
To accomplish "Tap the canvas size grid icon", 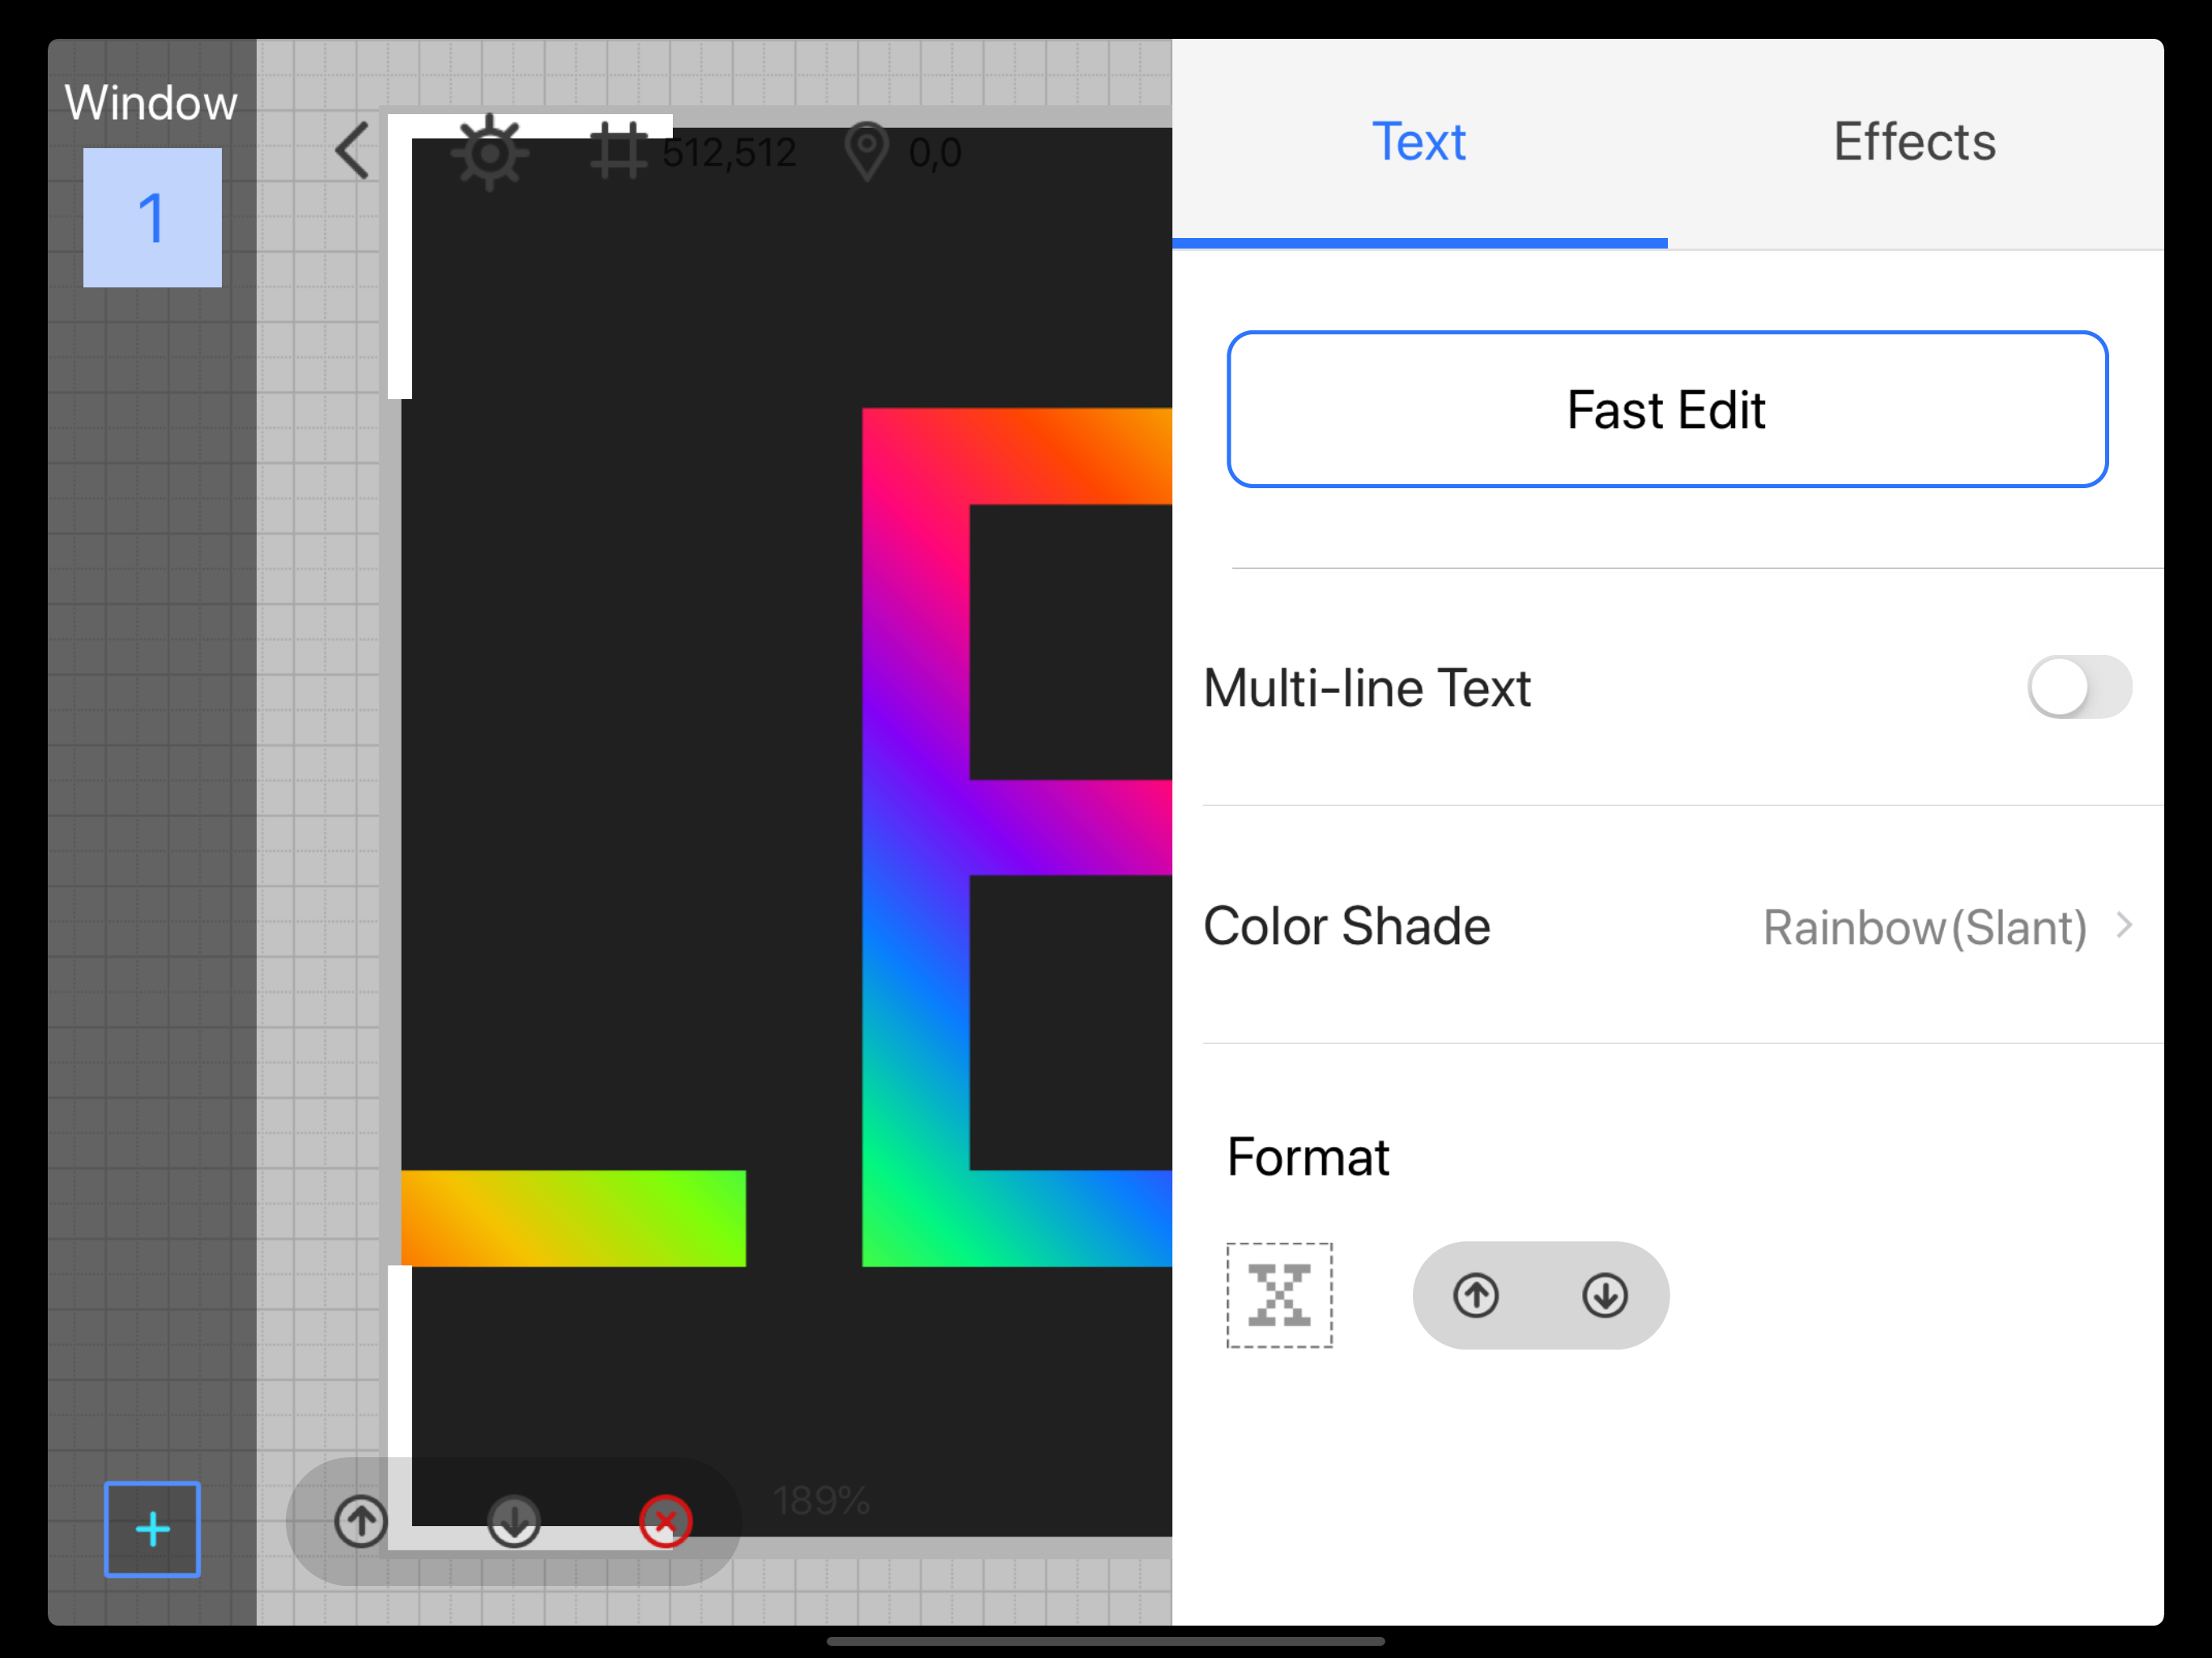I will [619, 151].
